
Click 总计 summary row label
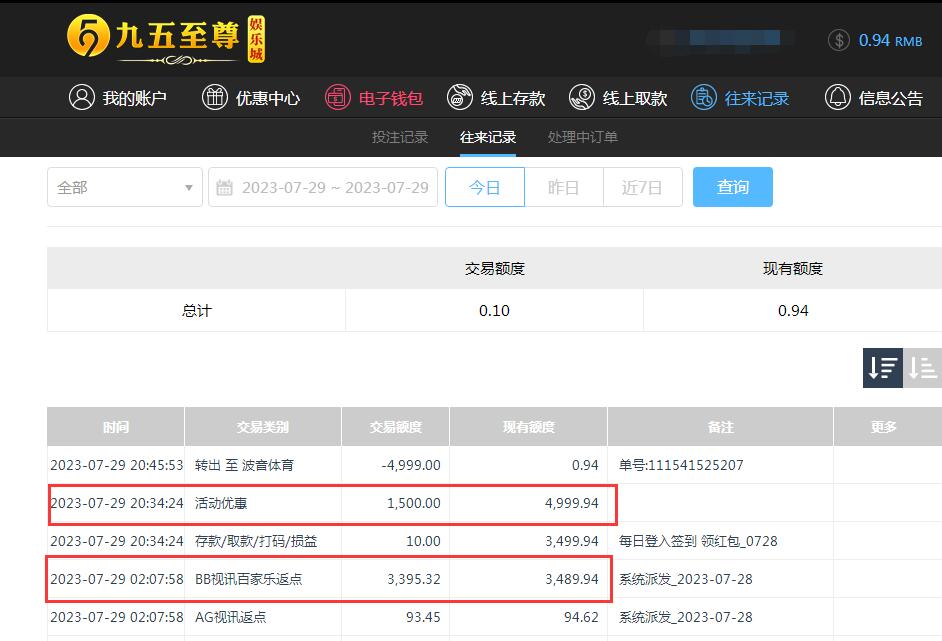[x=196, y=311]
